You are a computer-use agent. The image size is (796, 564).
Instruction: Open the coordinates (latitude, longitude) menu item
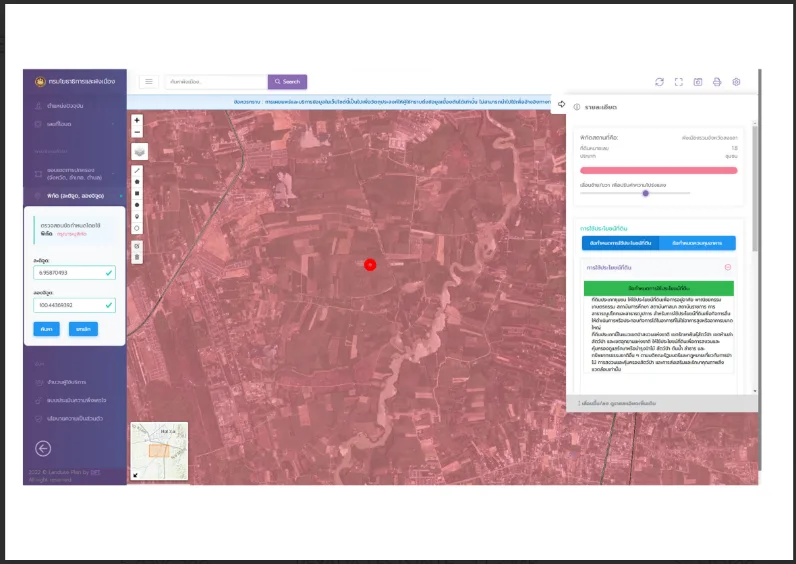(74, 196)
